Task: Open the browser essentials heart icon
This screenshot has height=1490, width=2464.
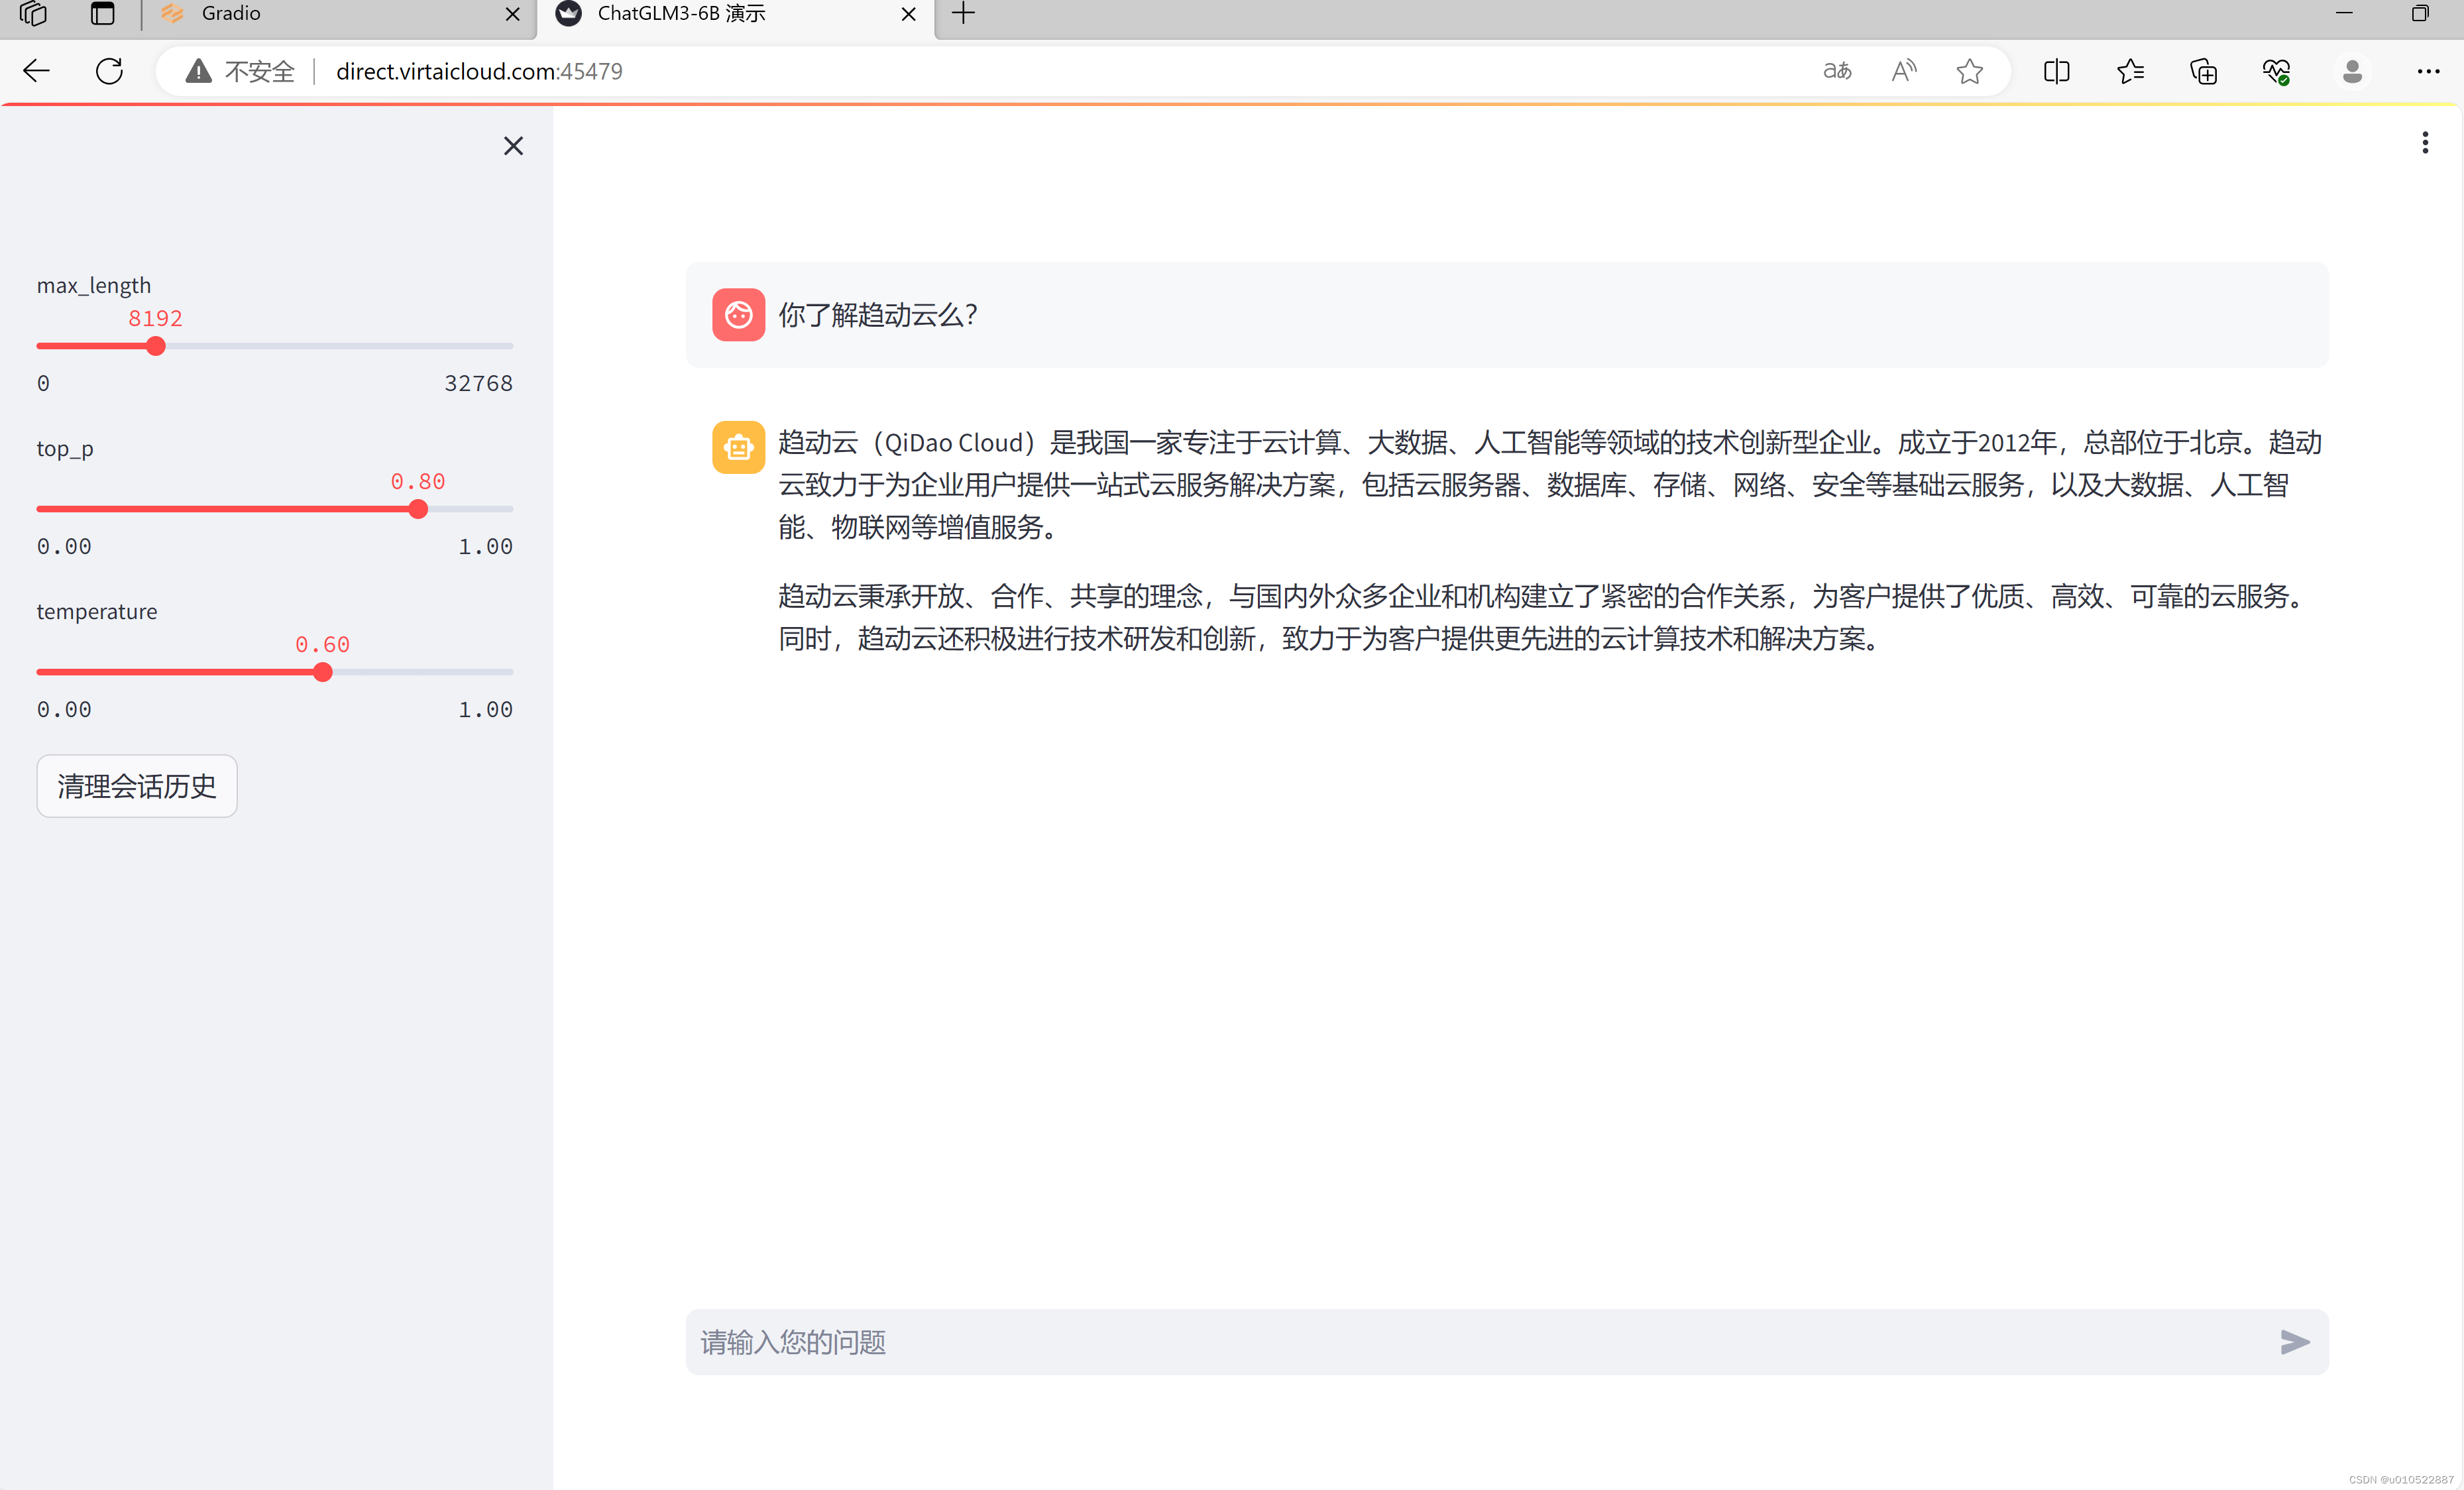Action: click(x=2276, y=71)
